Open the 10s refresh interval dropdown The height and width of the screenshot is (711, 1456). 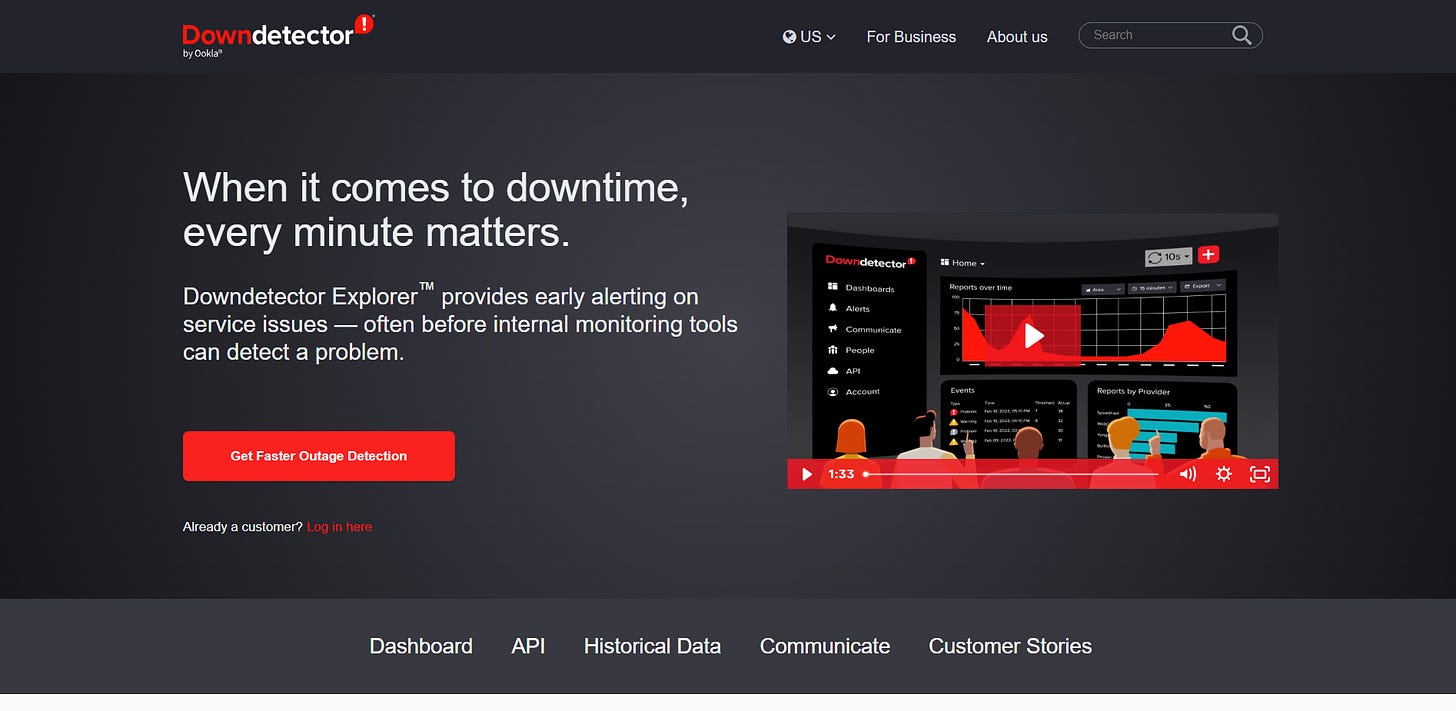(1168, 255)
